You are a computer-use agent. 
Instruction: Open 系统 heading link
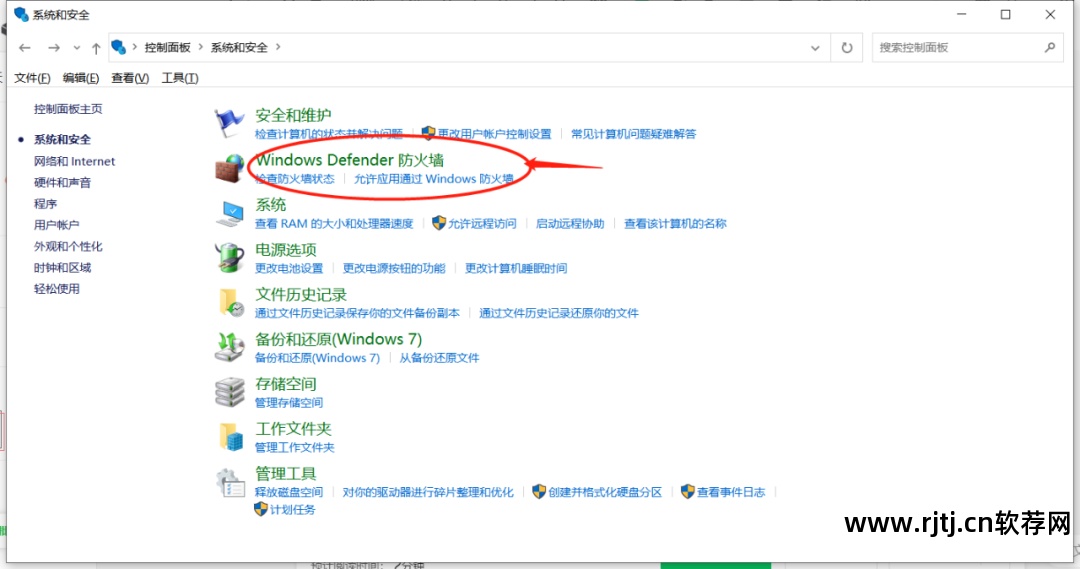point(271,205)
